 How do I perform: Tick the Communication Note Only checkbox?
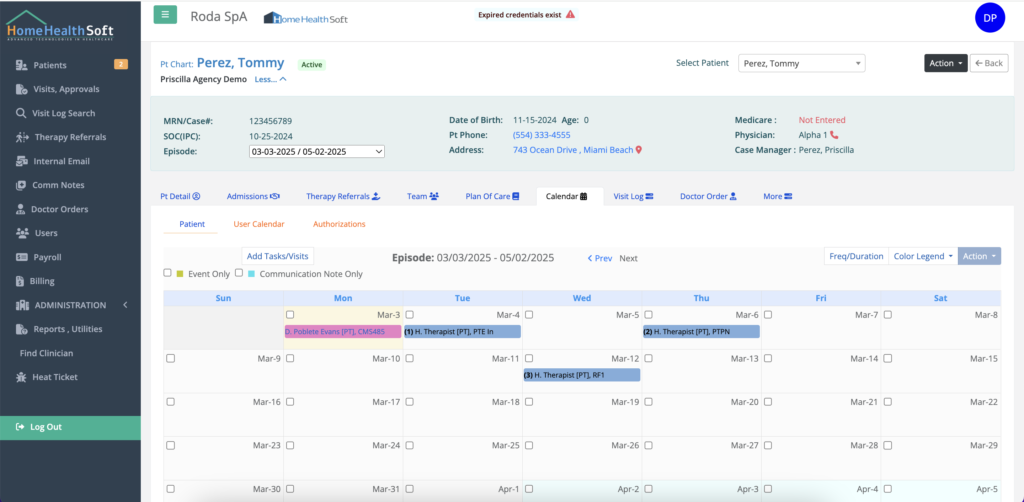coord(239,273)
